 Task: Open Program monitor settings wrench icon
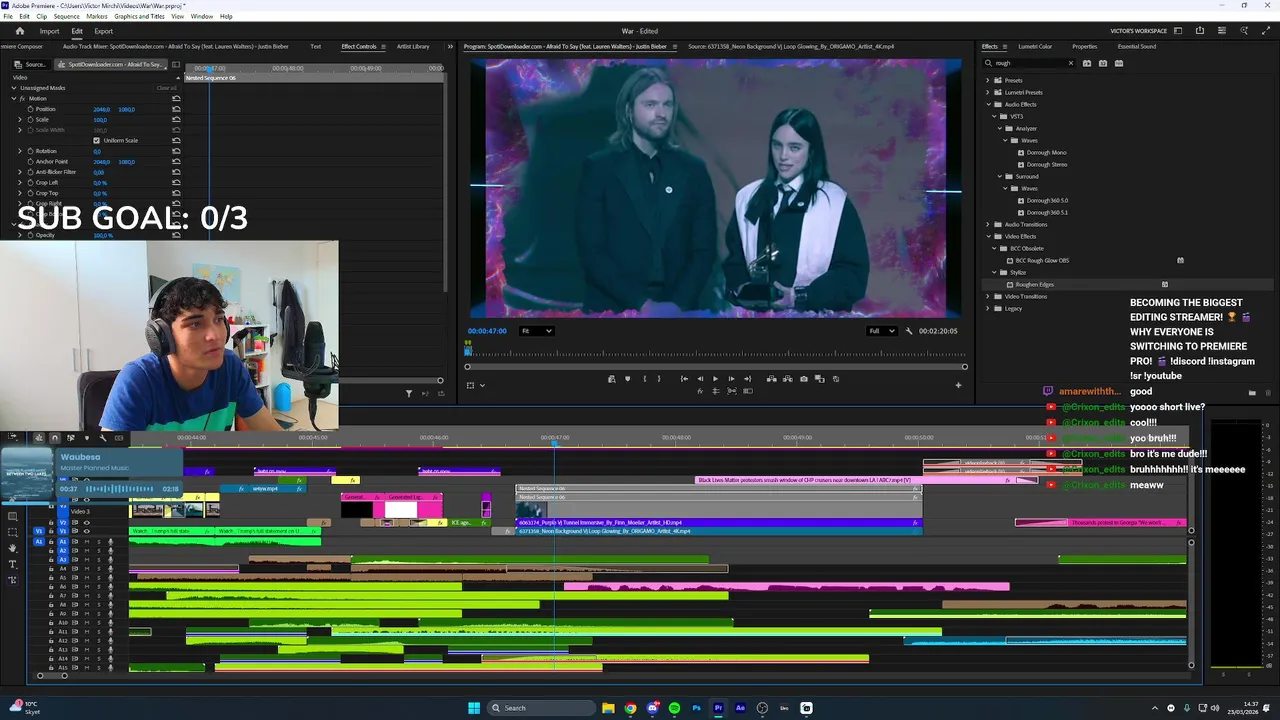909,331
